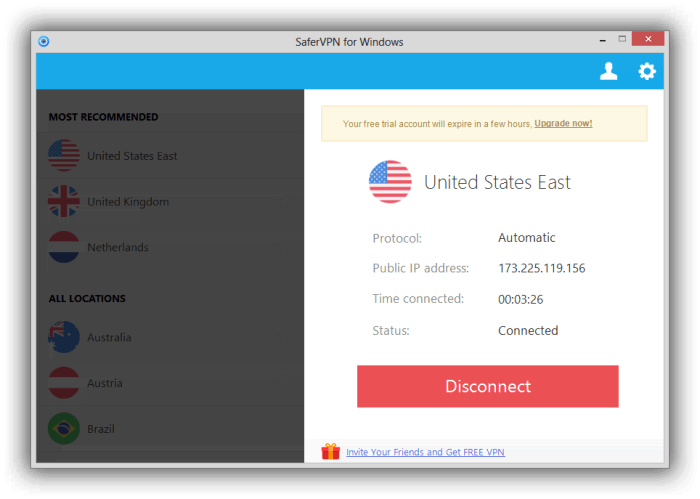Open the user account profile icon
Viewport: 700px width, 499px height.
point(608,71)
